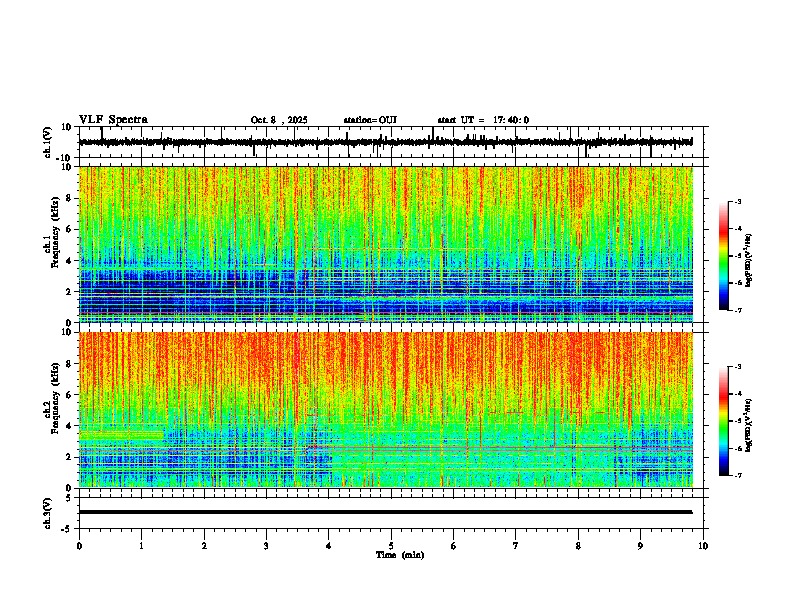
Task: Click the 'Time (min)' axis label
Action: 400,555
